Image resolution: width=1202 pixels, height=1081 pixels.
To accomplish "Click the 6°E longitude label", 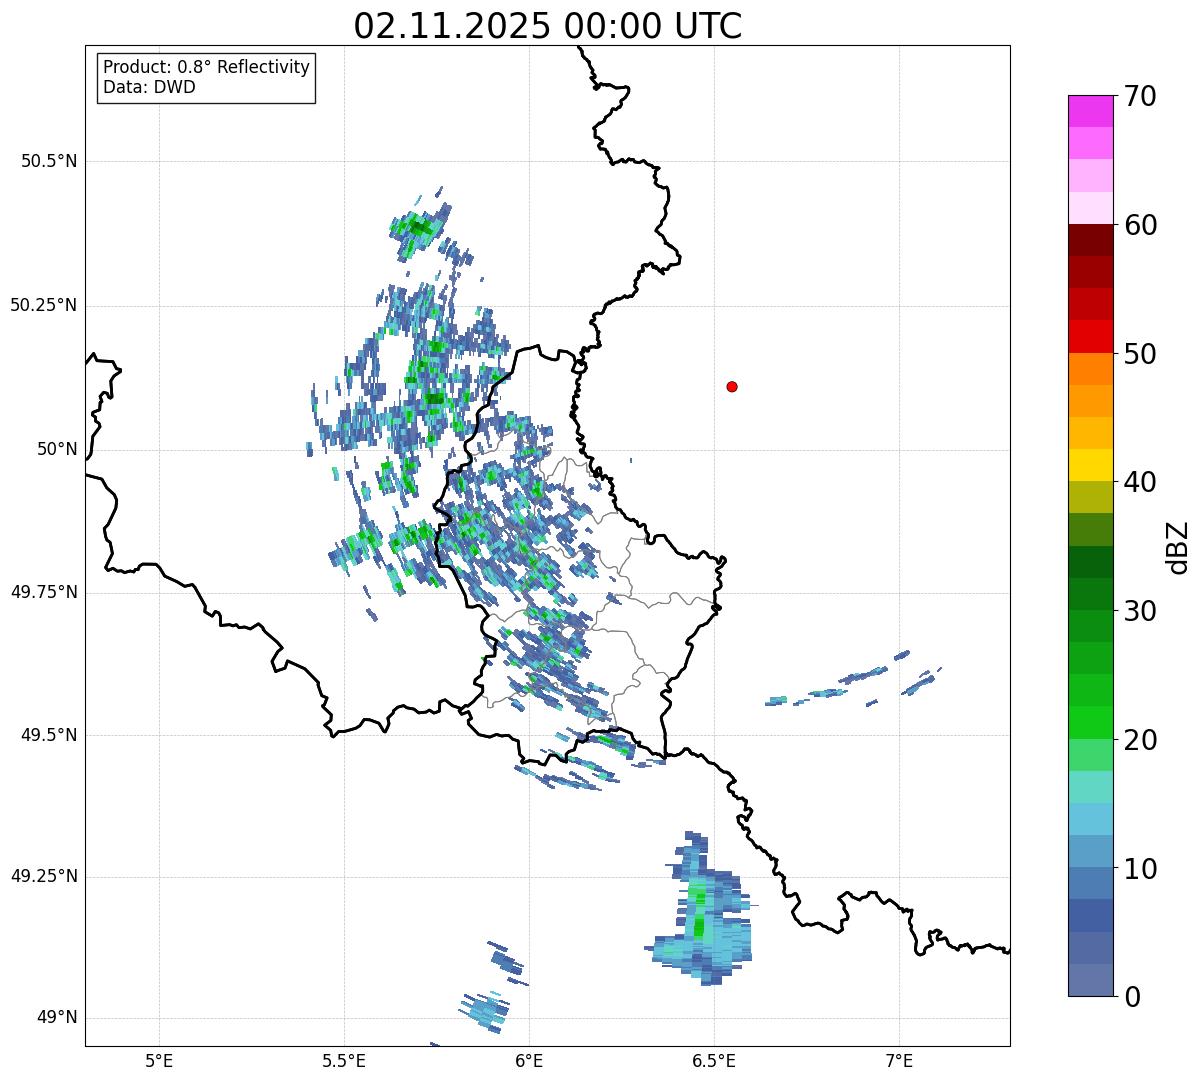I will (x=530, y=1060).
